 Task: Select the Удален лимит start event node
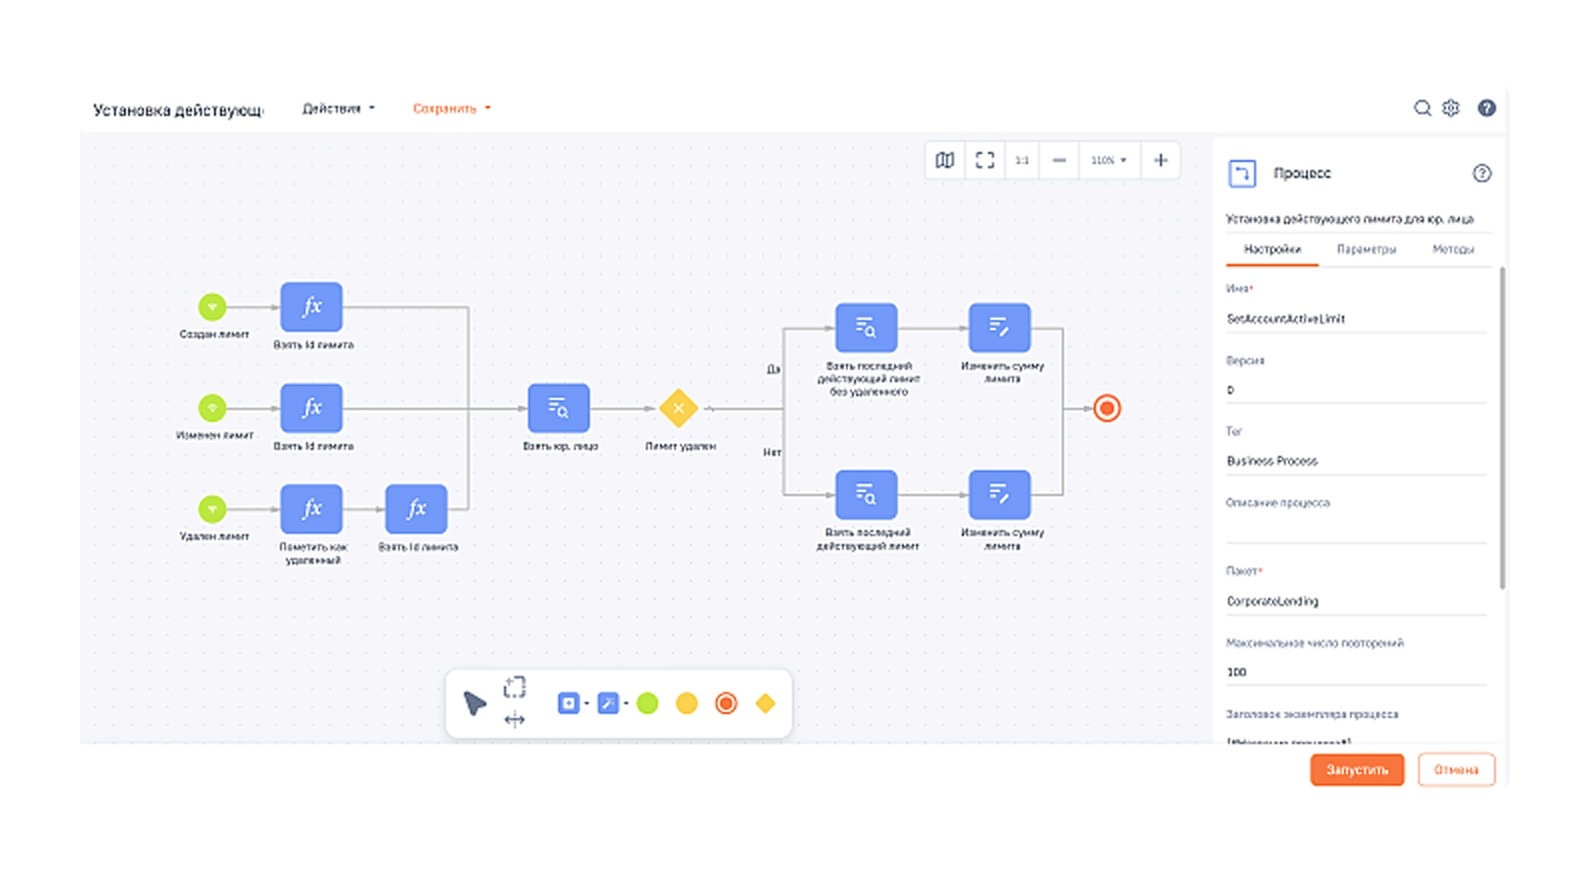212,509
